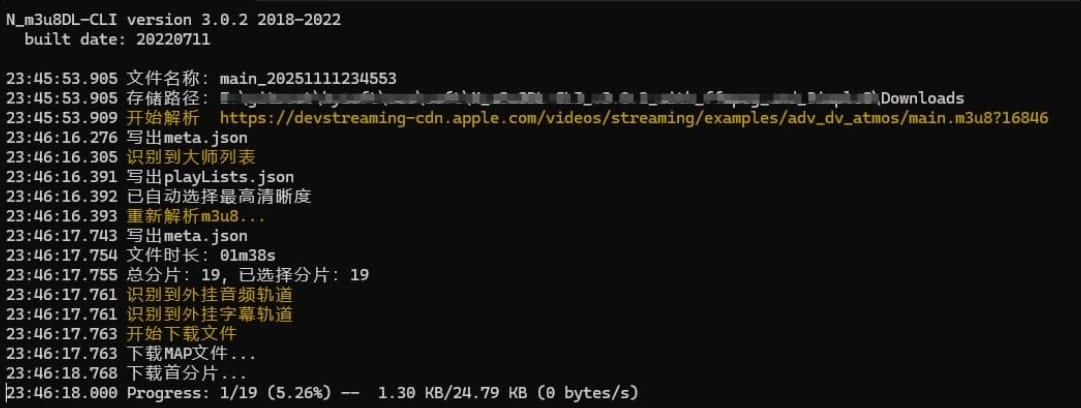Click the 识别到外挂音频轨道 audio track message
1081x408 pixels.
click(210, 295)
